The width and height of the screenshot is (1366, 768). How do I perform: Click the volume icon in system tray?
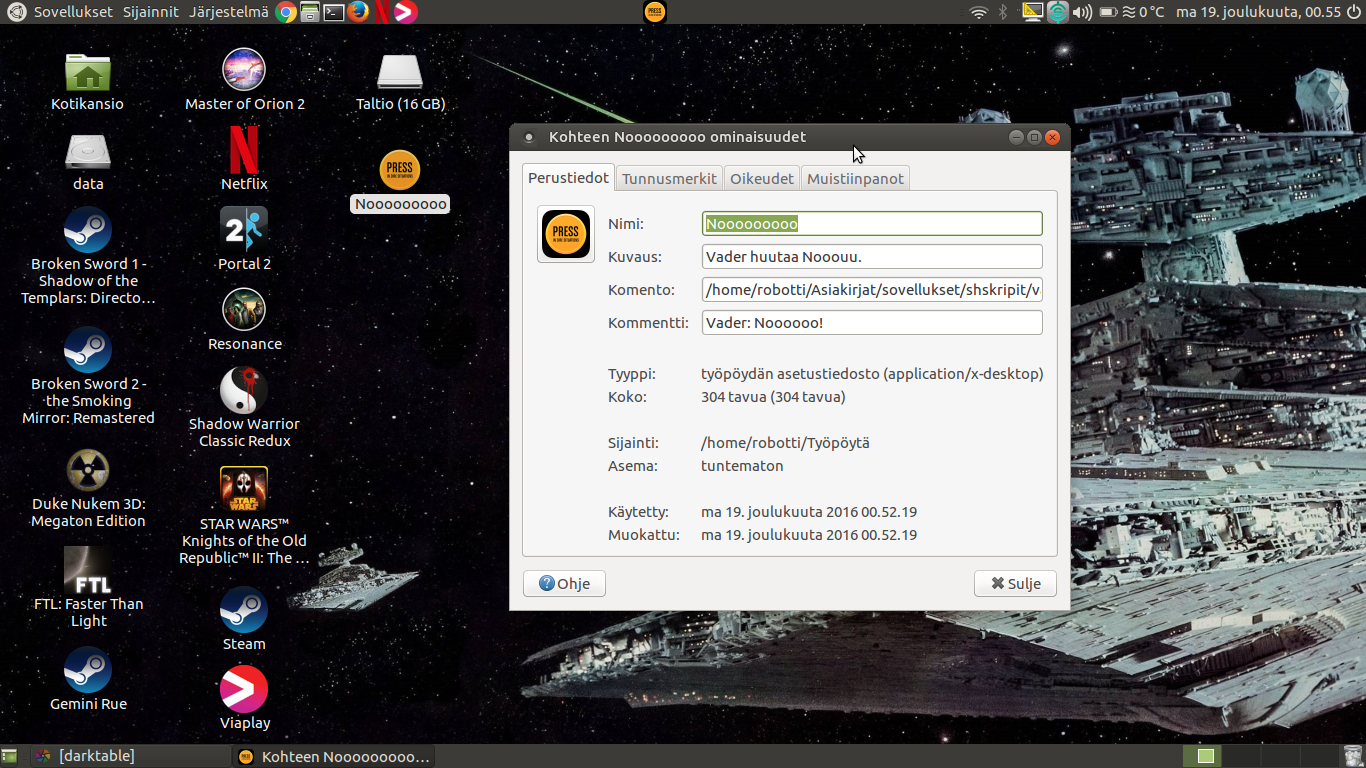tap(1082, 12)
